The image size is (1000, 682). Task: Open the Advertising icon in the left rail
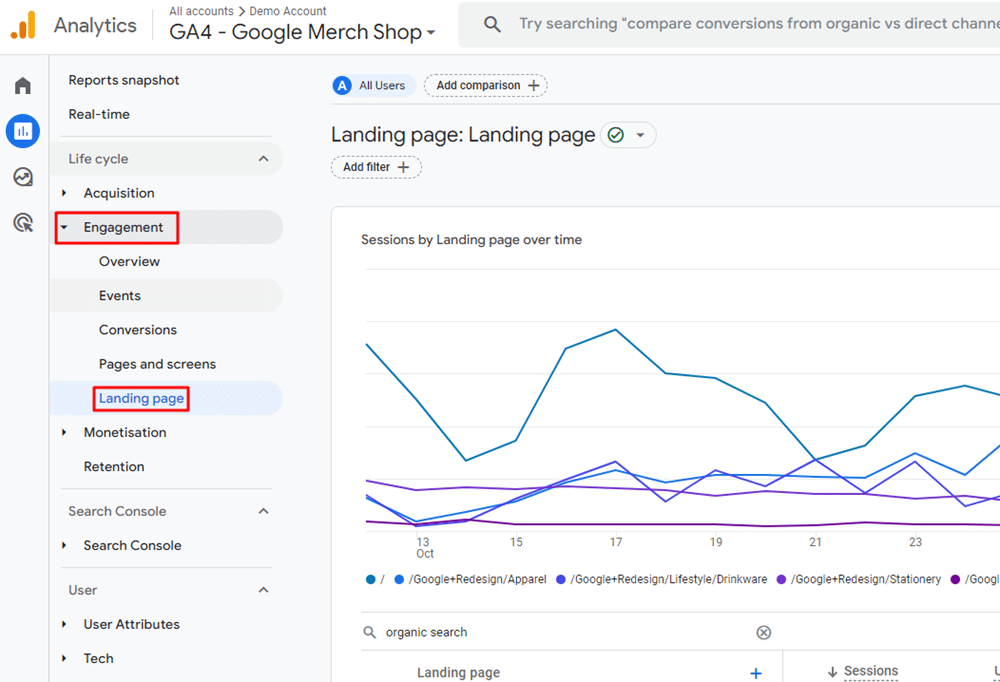[x=22, y=223]
